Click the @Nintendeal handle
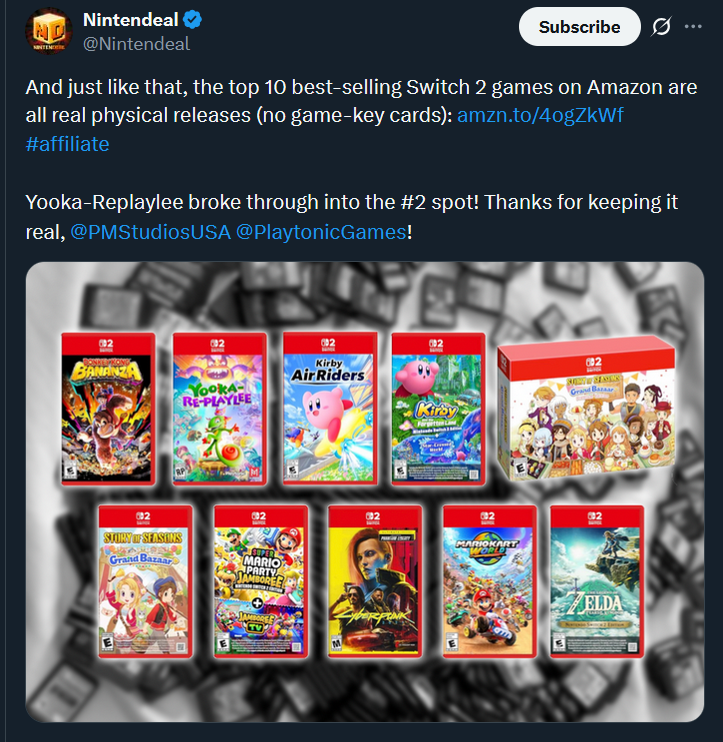Viewport: 723px width, 742px height. (136, 44)
